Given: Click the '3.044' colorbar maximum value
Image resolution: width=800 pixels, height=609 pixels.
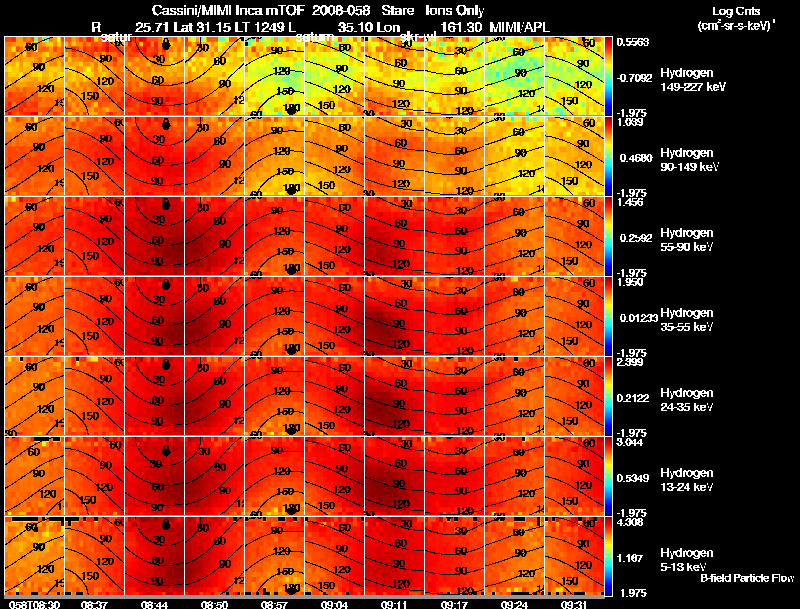Looking at the screenshot, I should (x=630, y=442).
